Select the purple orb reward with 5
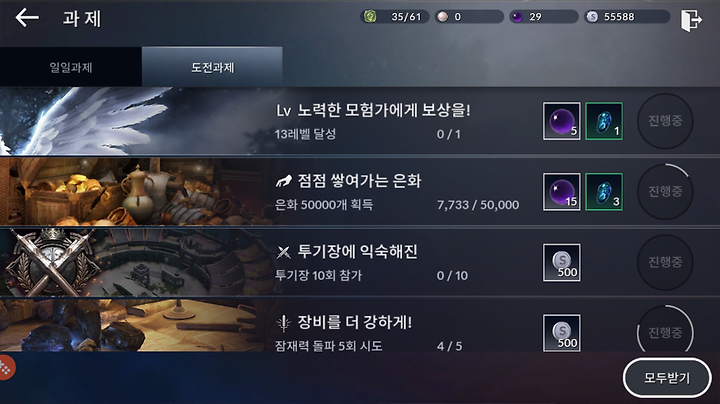720x404 pixels. click(562, 121)
